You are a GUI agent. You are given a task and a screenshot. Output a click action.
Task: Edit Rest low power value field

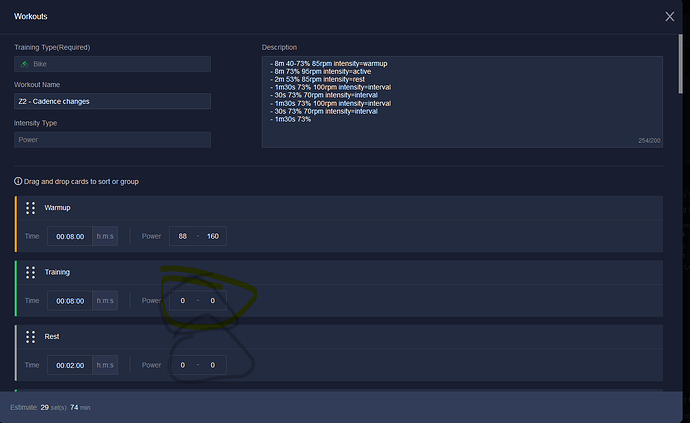pos(183,365)
